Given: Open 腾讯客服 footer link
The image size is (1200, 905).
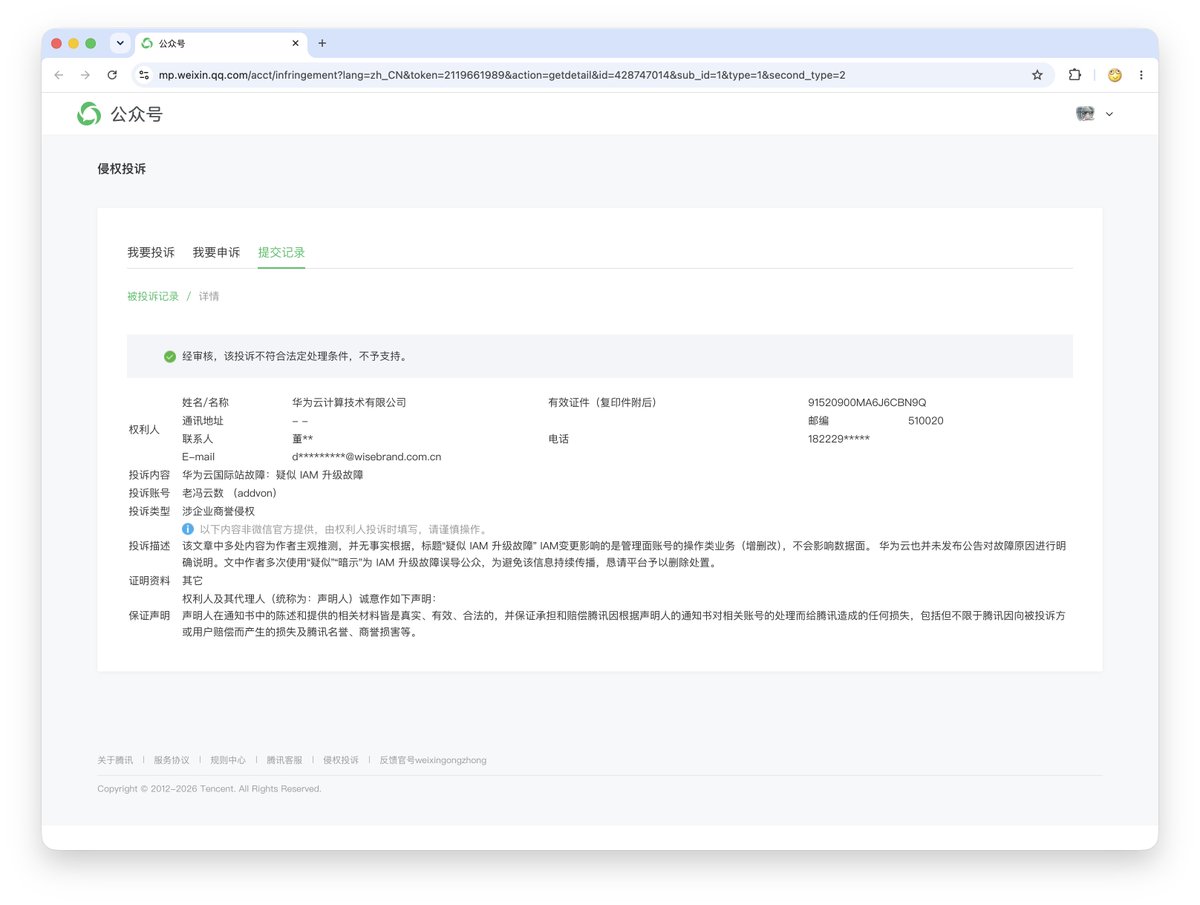Looking at the screenshot, I should click(x=284, y=760).
